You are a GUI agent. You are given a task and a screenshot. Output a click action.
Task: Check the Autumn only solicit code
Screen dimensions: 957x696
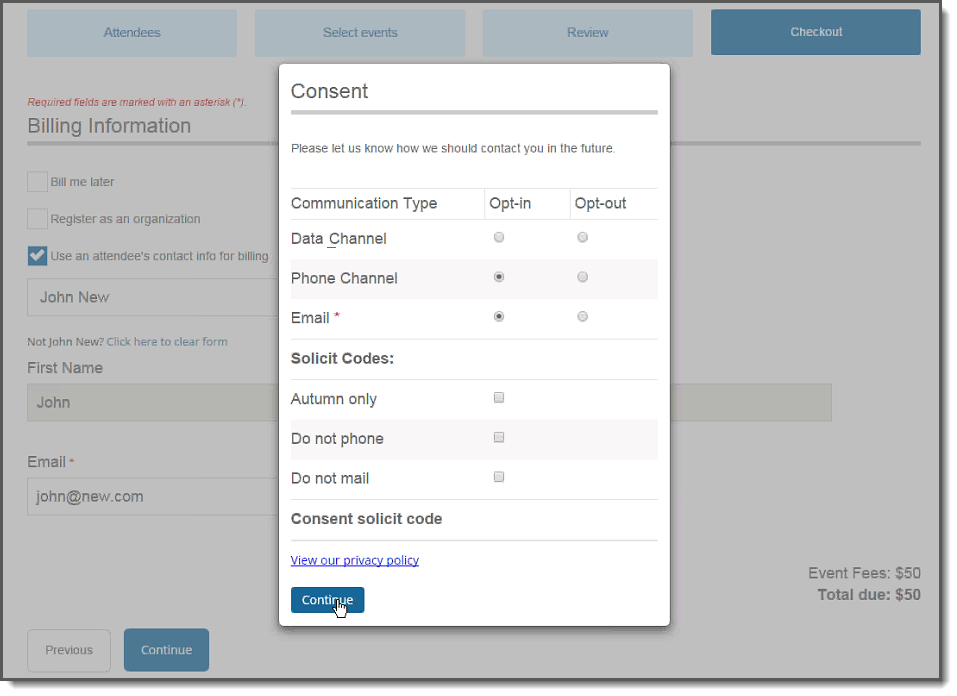coord(499,398)
